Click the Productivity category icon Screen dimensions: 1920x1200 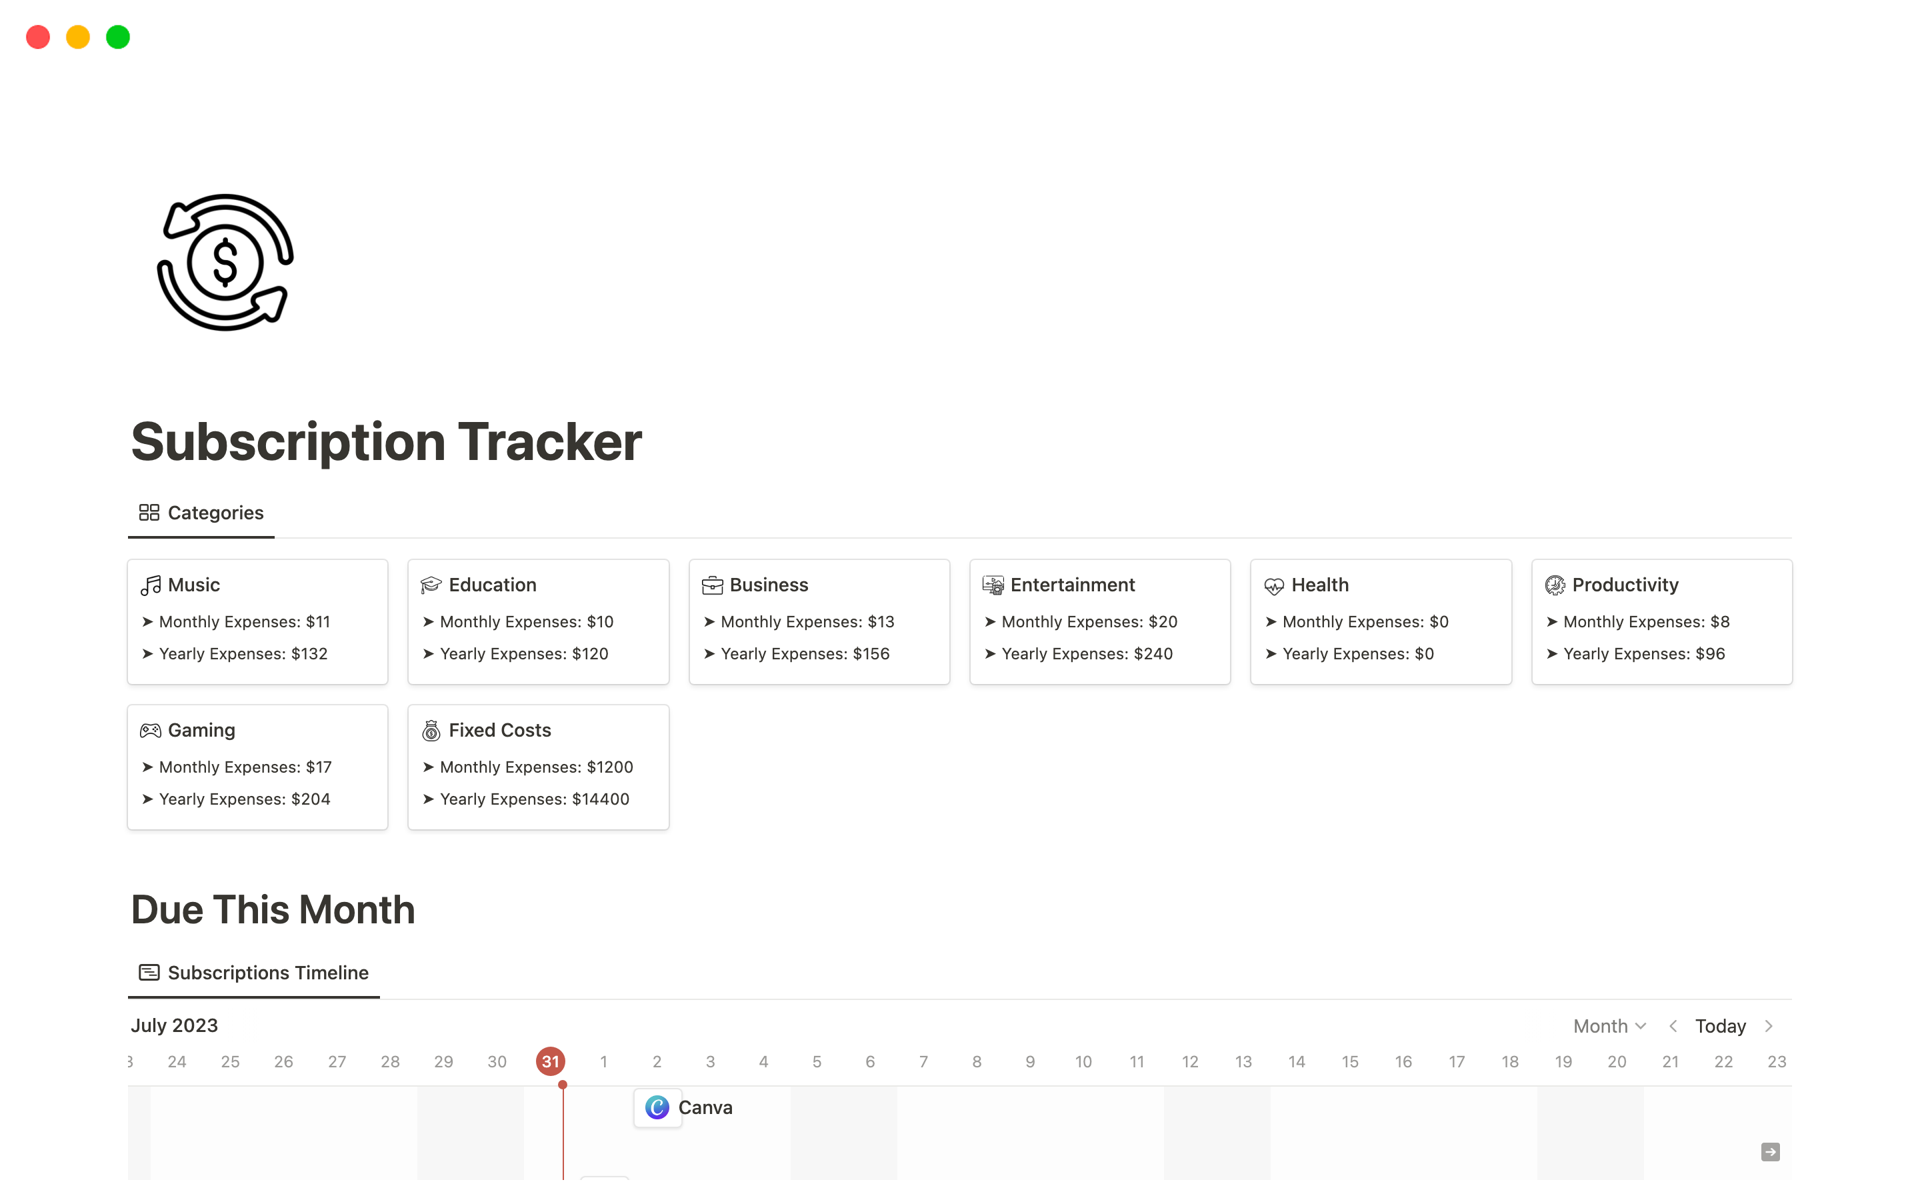[1555, 585]
